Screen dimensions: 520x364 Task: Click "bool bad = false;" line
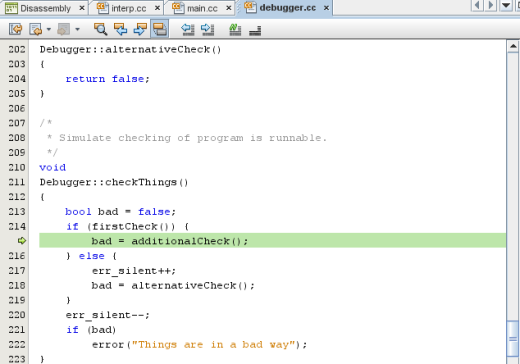pyautogui.click(x=120, y=212)
